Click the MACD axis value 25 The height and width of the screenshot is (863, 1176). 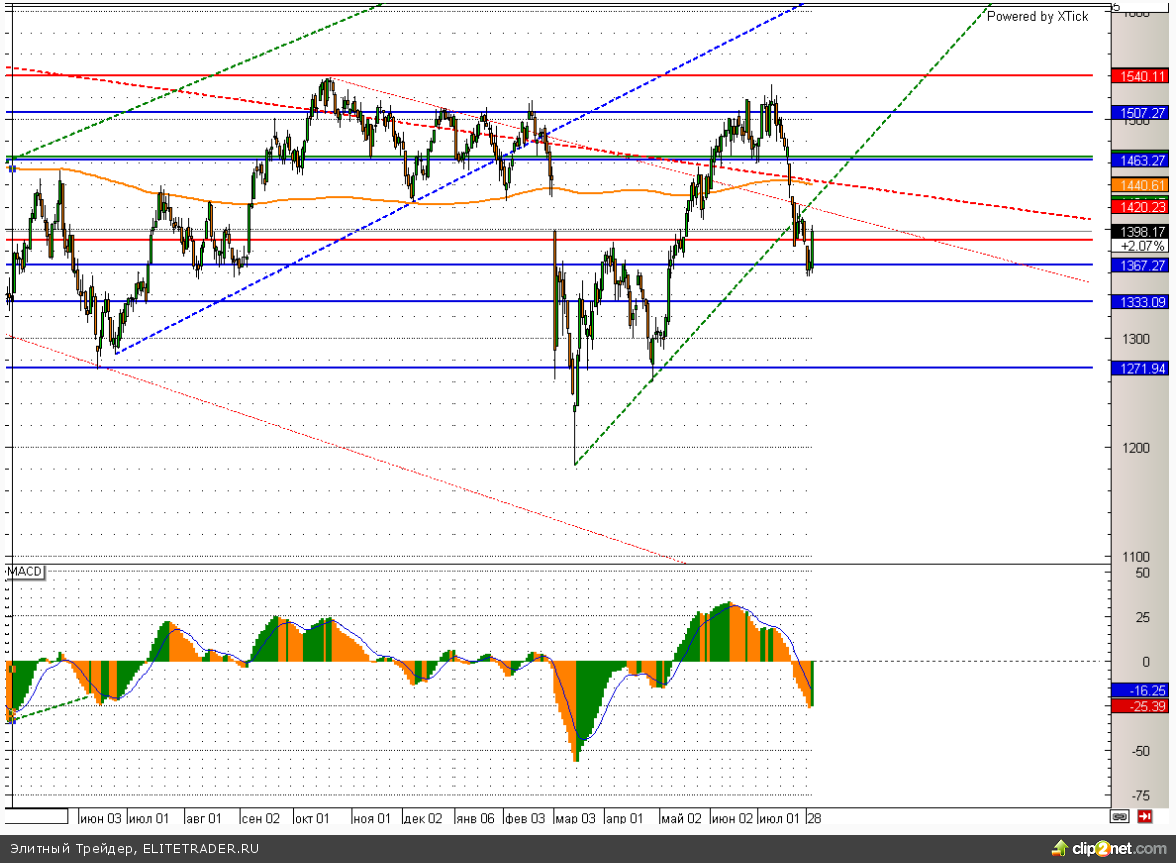[x=1142, y=617]
